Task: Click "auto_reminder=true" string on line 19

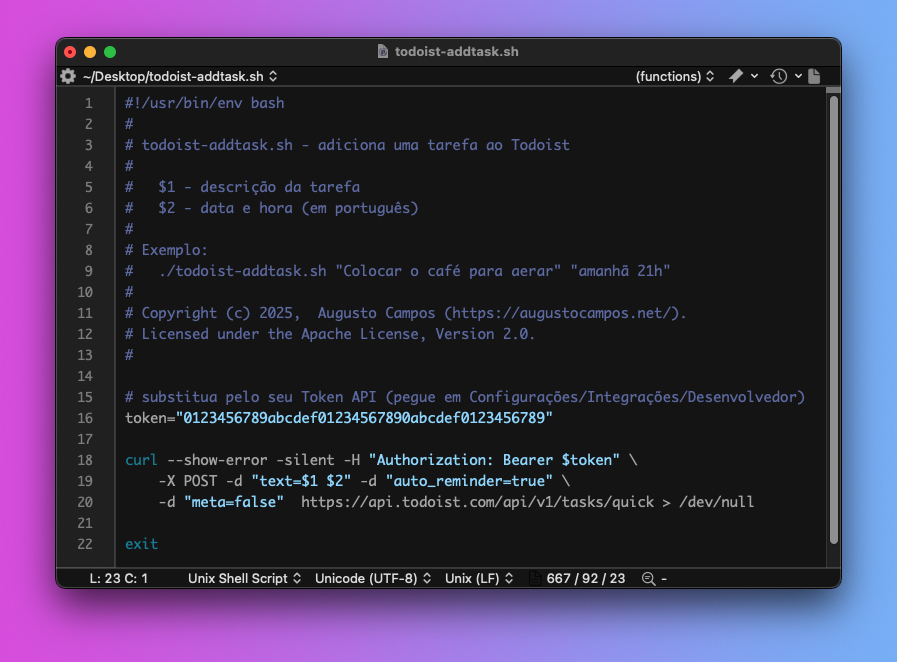Action: (x=469, y=481)
